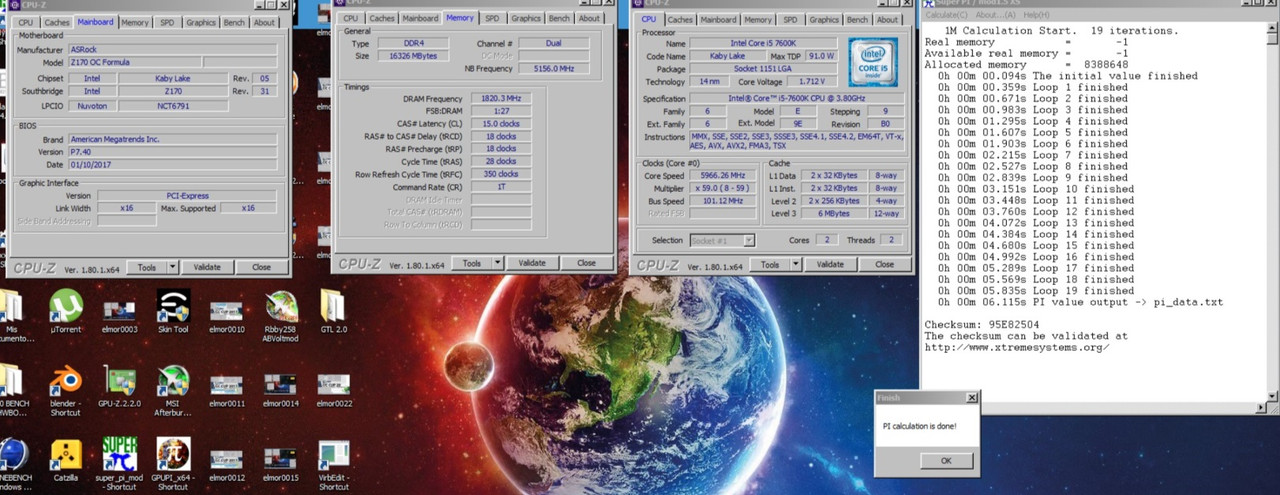Click the 'PI calculation is done!' message

919,426
